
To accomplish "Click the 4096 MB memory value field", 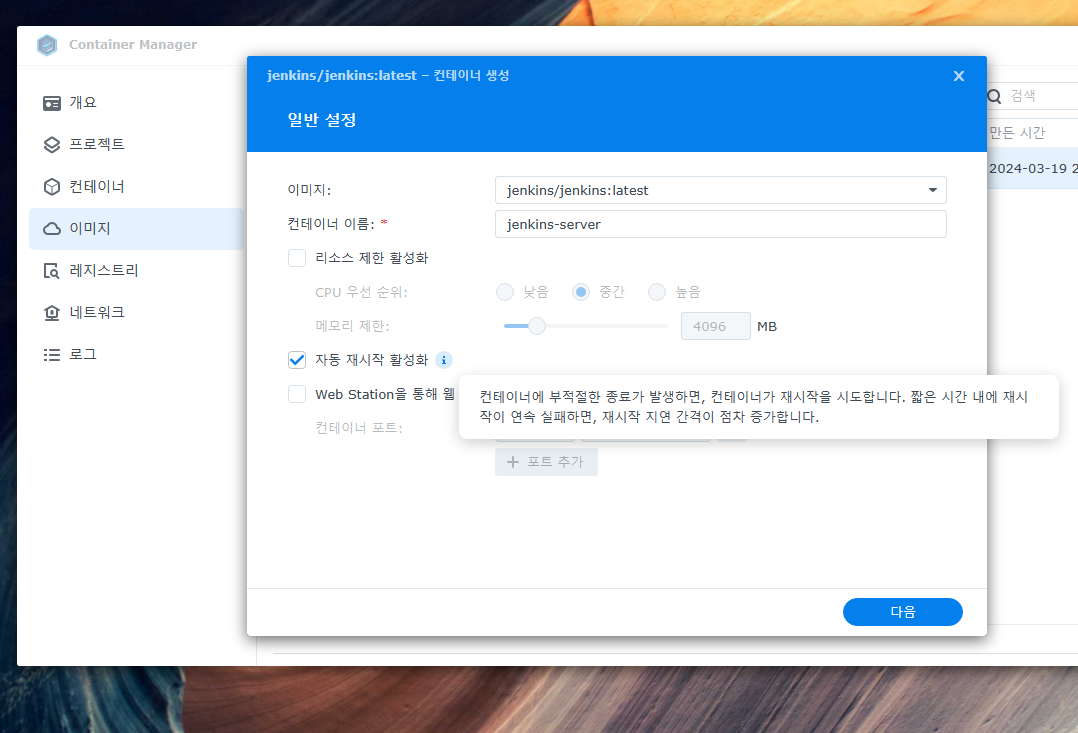I will tap(716, 326).
